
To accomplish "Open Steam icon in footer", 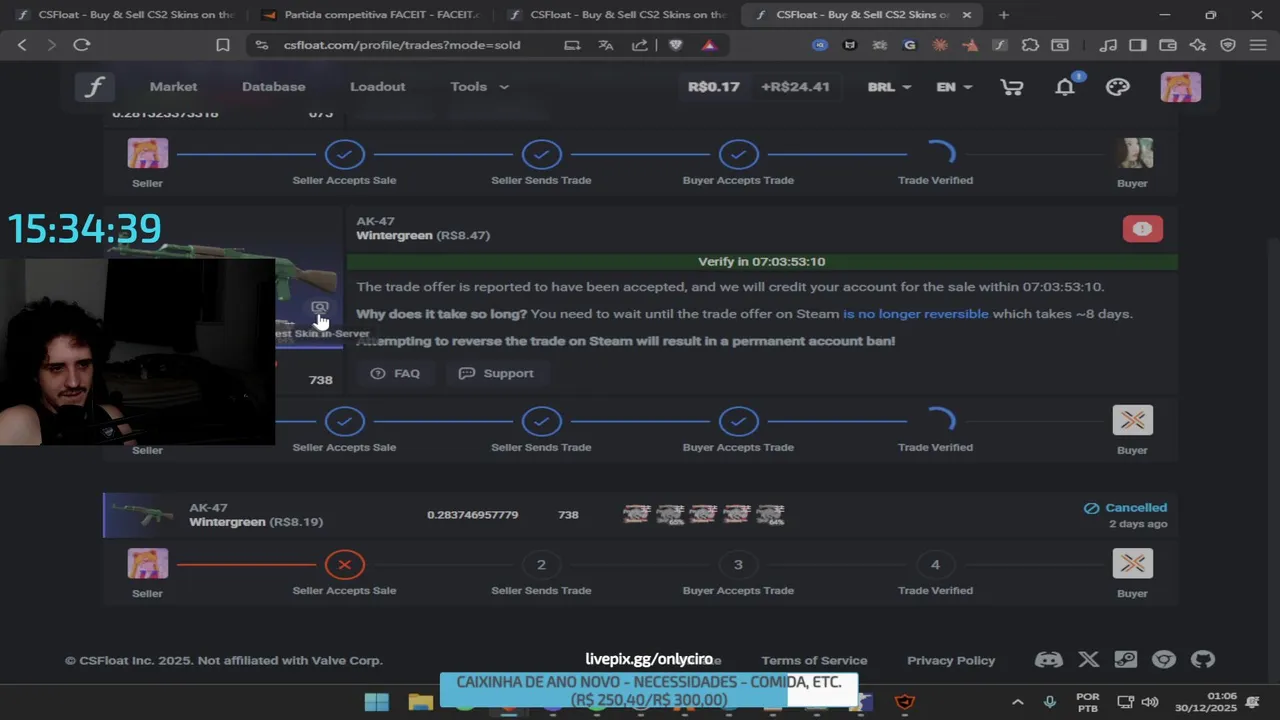I will click(x=1125, y=659).
